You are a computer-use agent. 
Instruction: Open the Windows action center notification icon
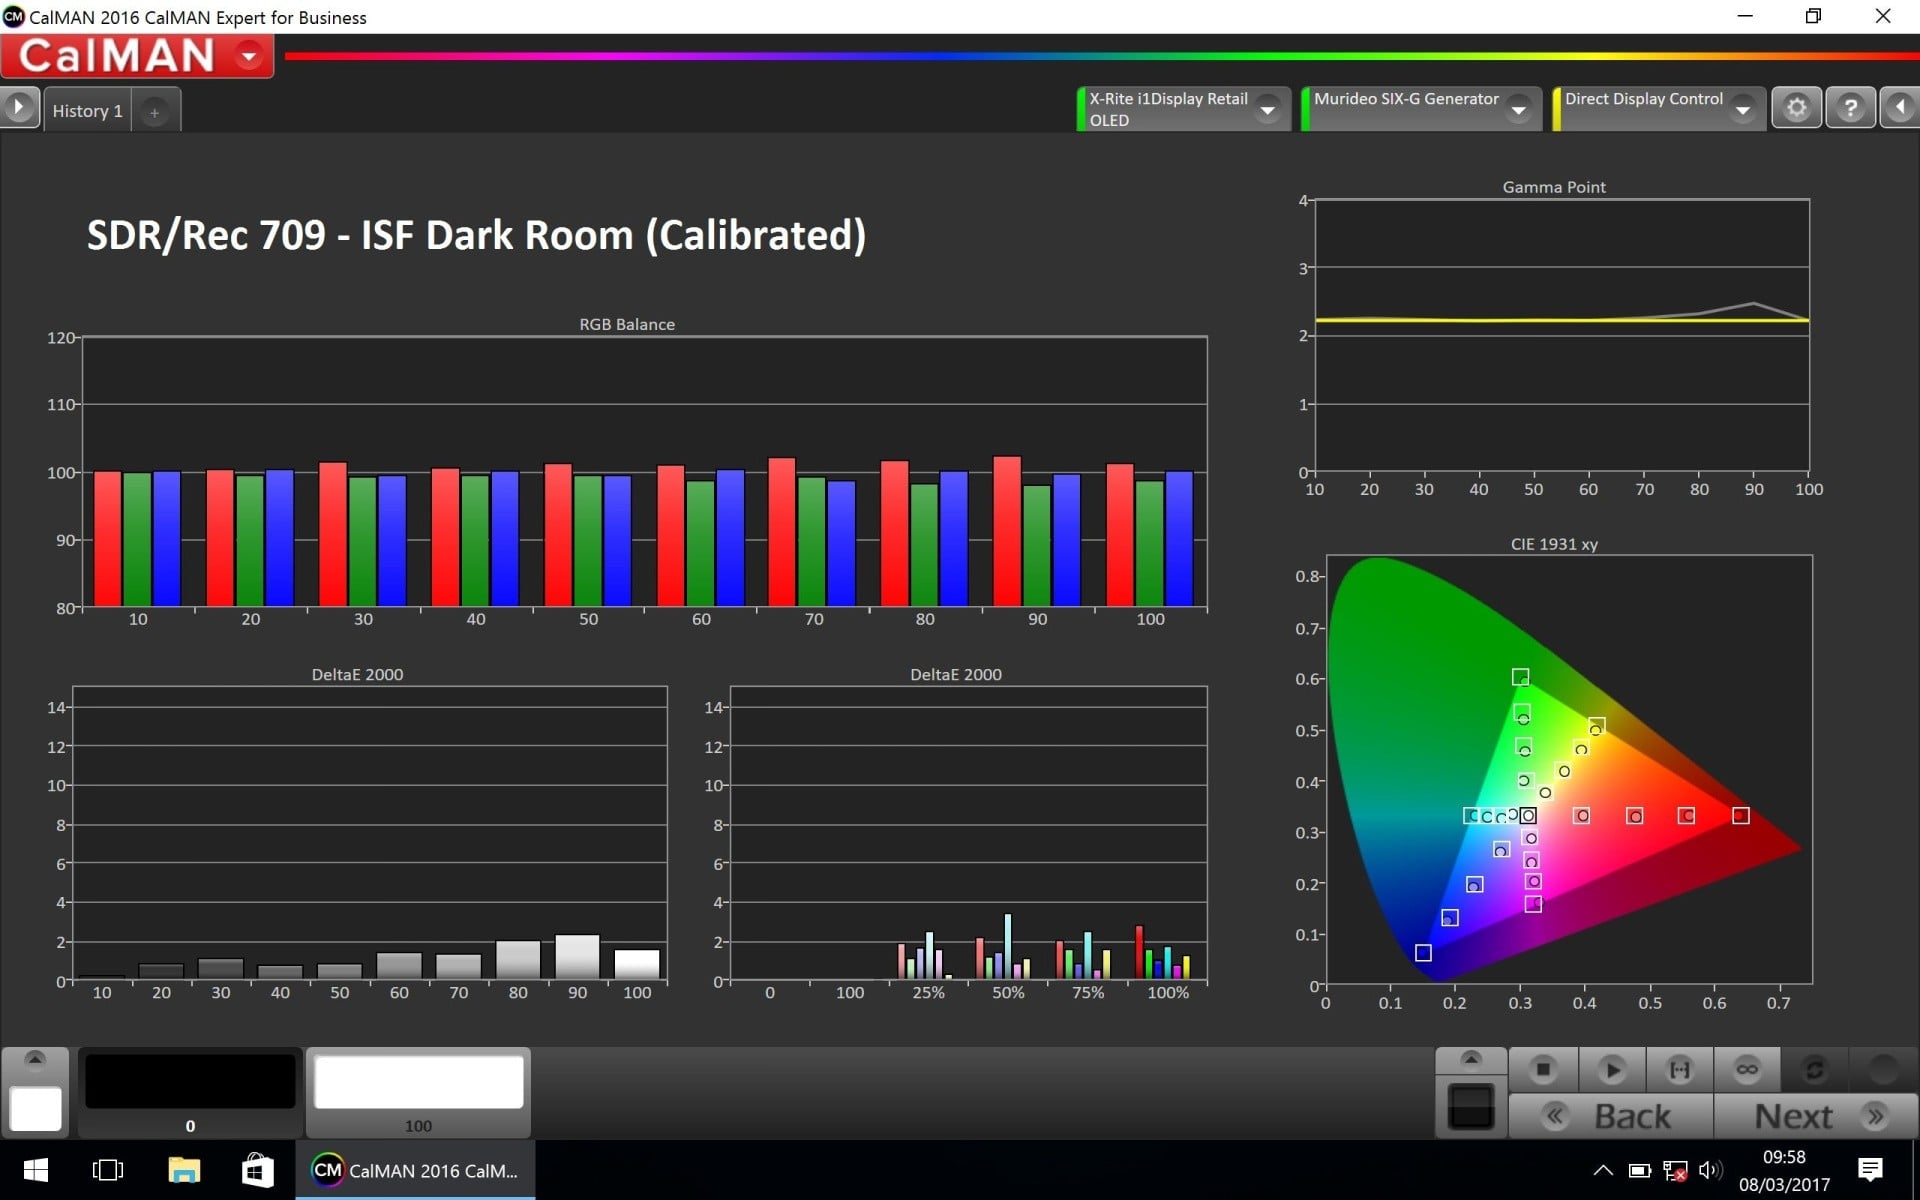click(x=1870, y=1170)
